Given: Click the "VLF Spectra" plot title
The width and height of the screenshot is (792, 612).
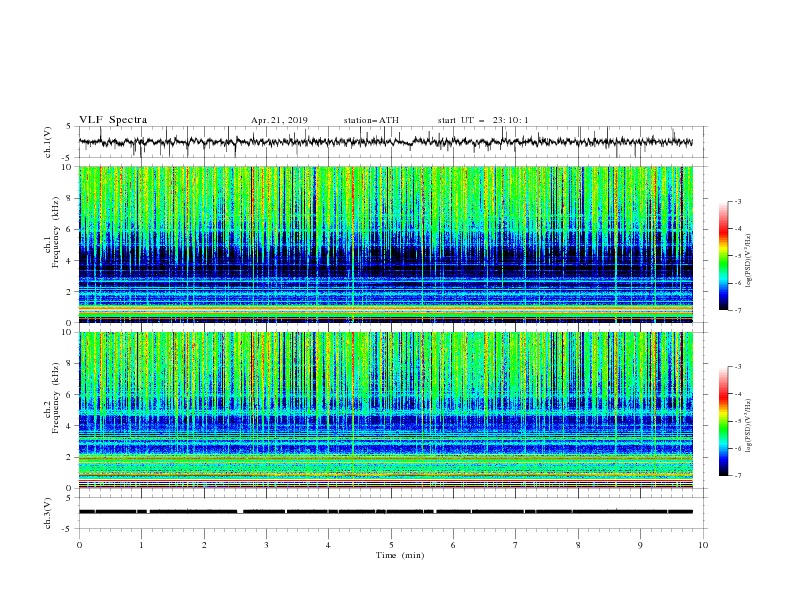Looking at the screenshot, I should pyautogui.click(x=113, y=120).
